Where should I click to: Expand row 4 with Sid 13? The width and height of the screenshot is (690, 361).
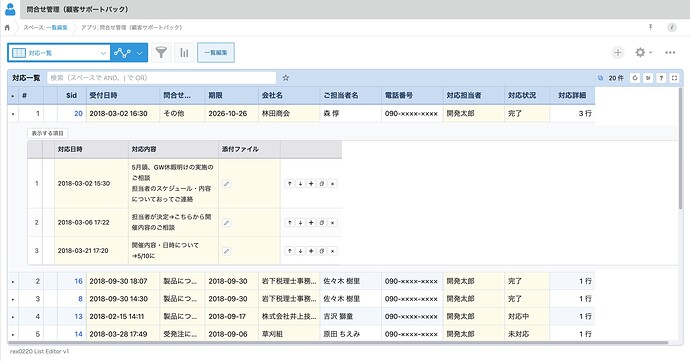13,317
